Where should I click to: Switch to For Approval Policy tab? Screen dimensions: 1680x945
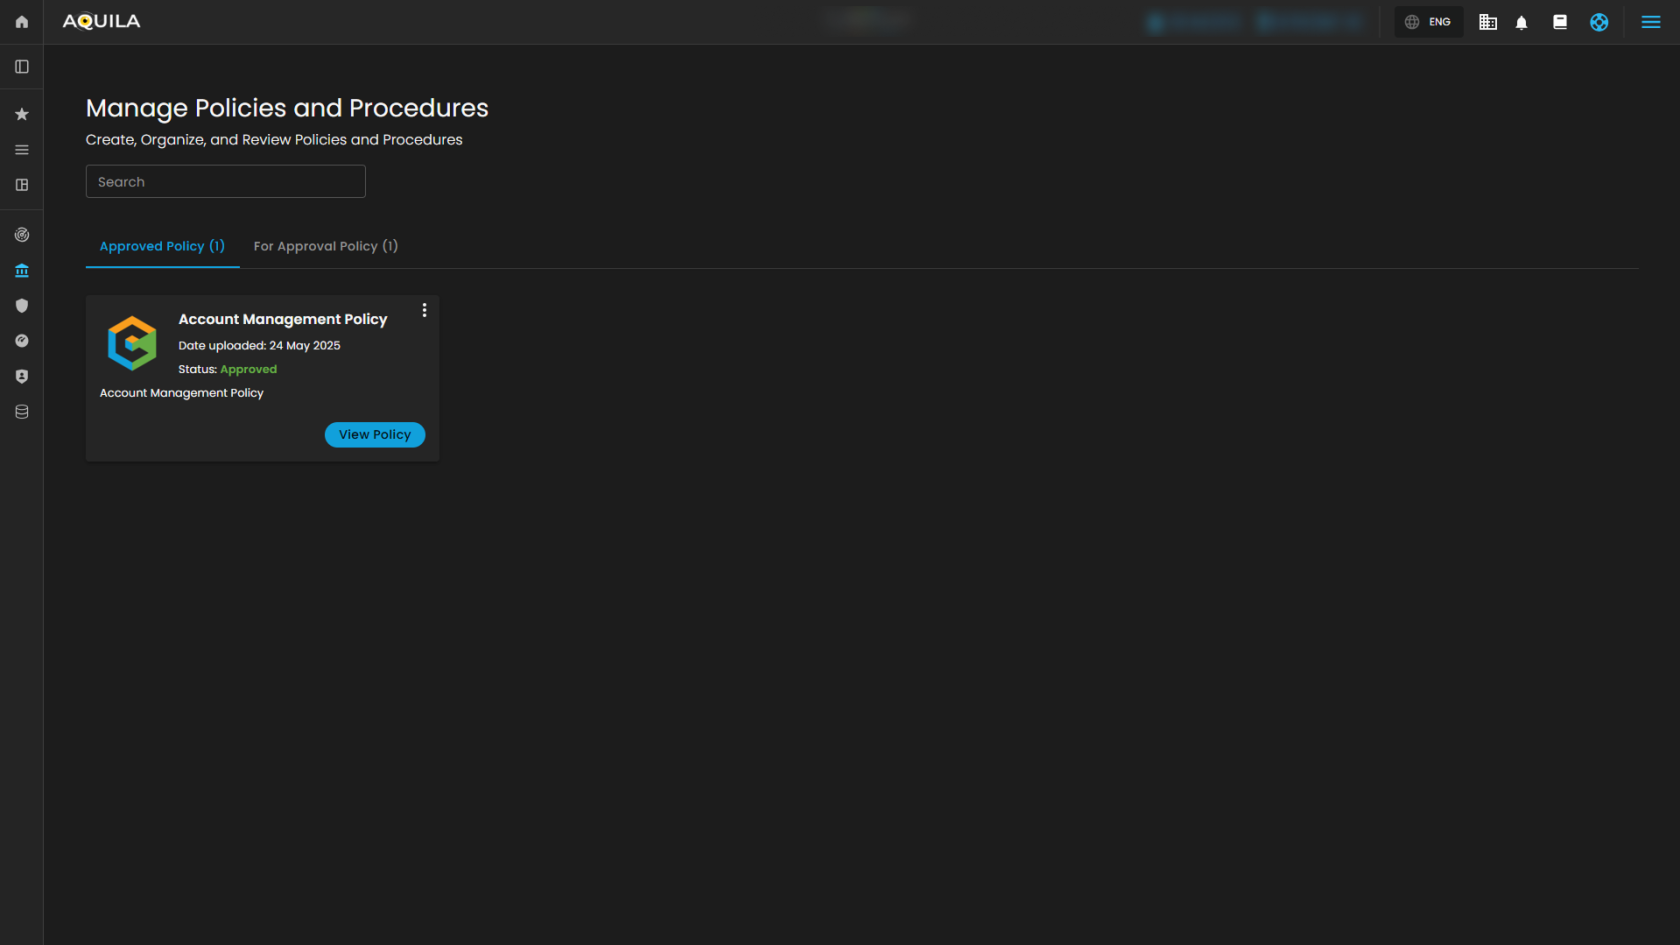coord(325,246)
